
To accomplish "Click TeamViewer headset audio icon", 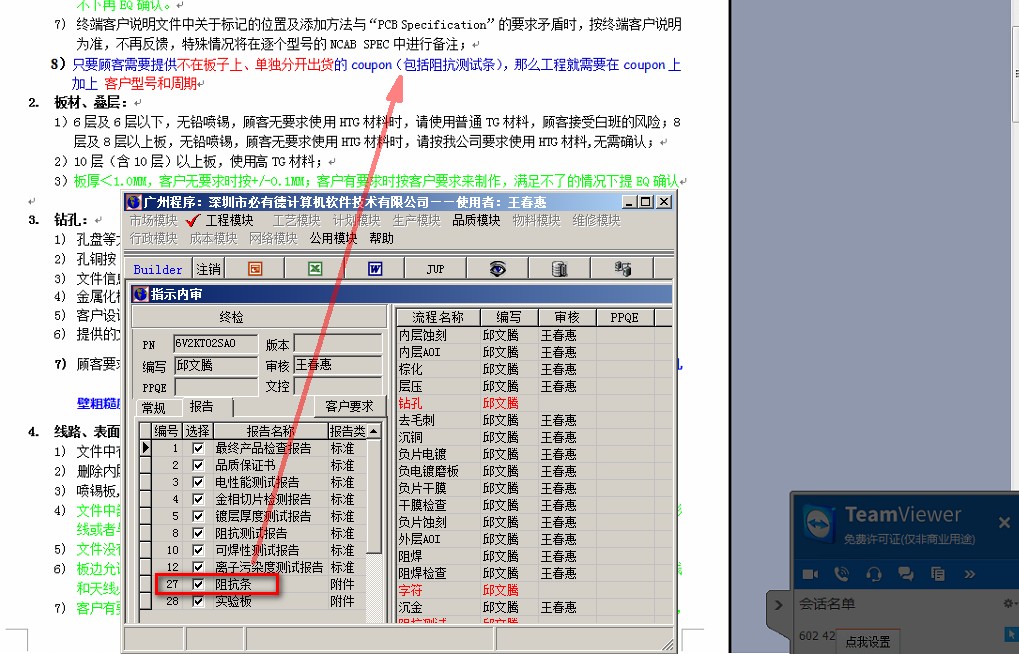I will pyautogui.click(x=874, y=574).
